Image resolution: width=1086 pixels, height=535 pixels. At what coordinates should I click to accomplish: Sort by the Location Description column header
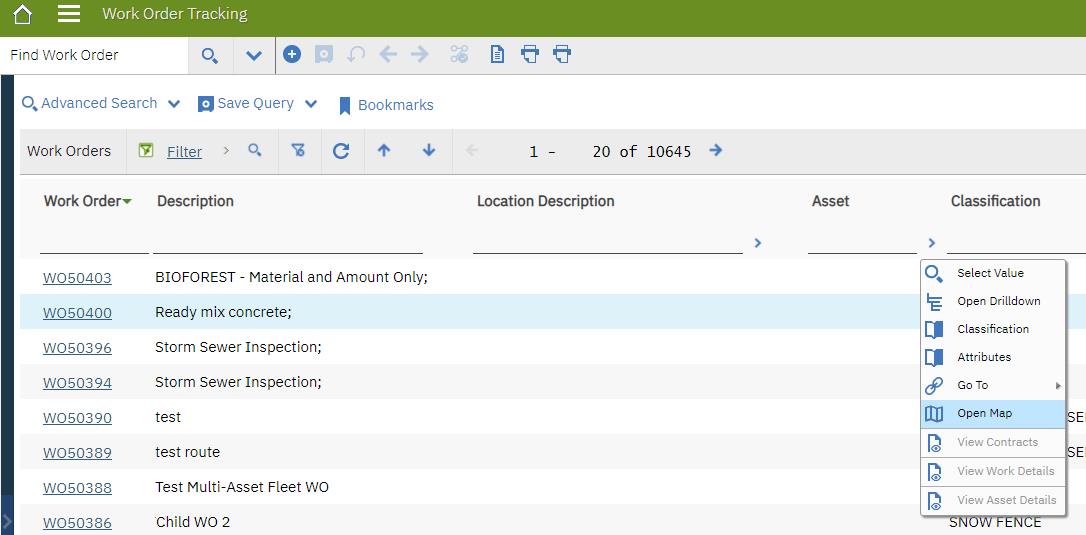click(x=546, y=201)
